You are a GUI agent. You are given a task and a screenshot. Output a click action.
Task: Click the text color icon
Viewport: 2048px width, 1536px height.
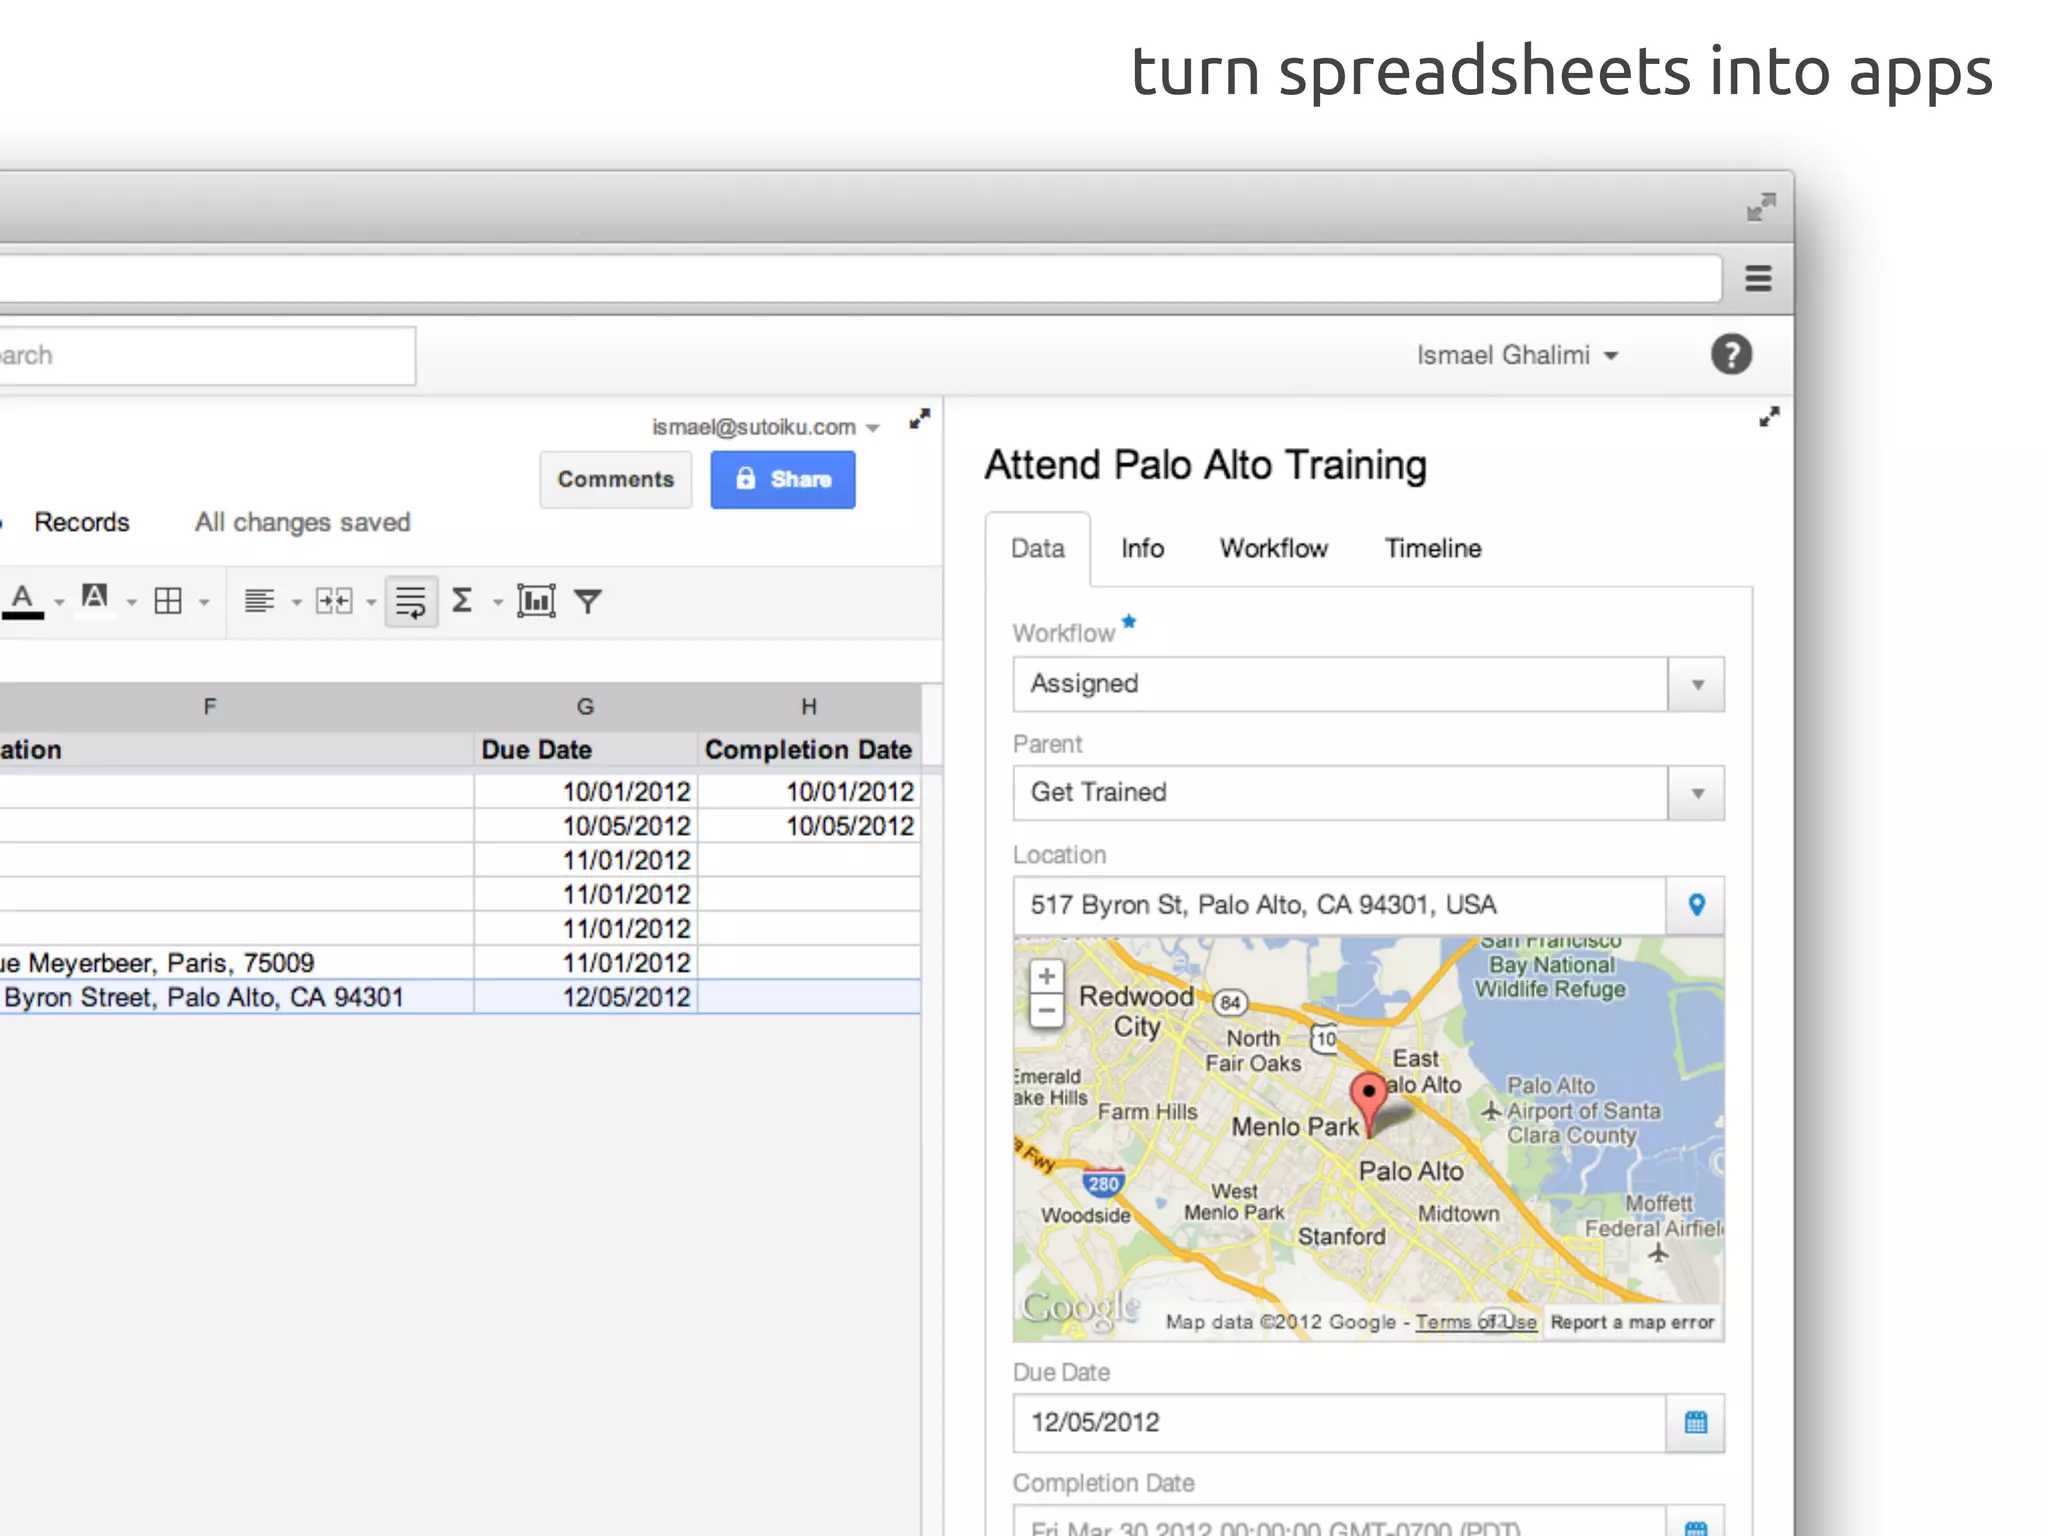point(23,601)
